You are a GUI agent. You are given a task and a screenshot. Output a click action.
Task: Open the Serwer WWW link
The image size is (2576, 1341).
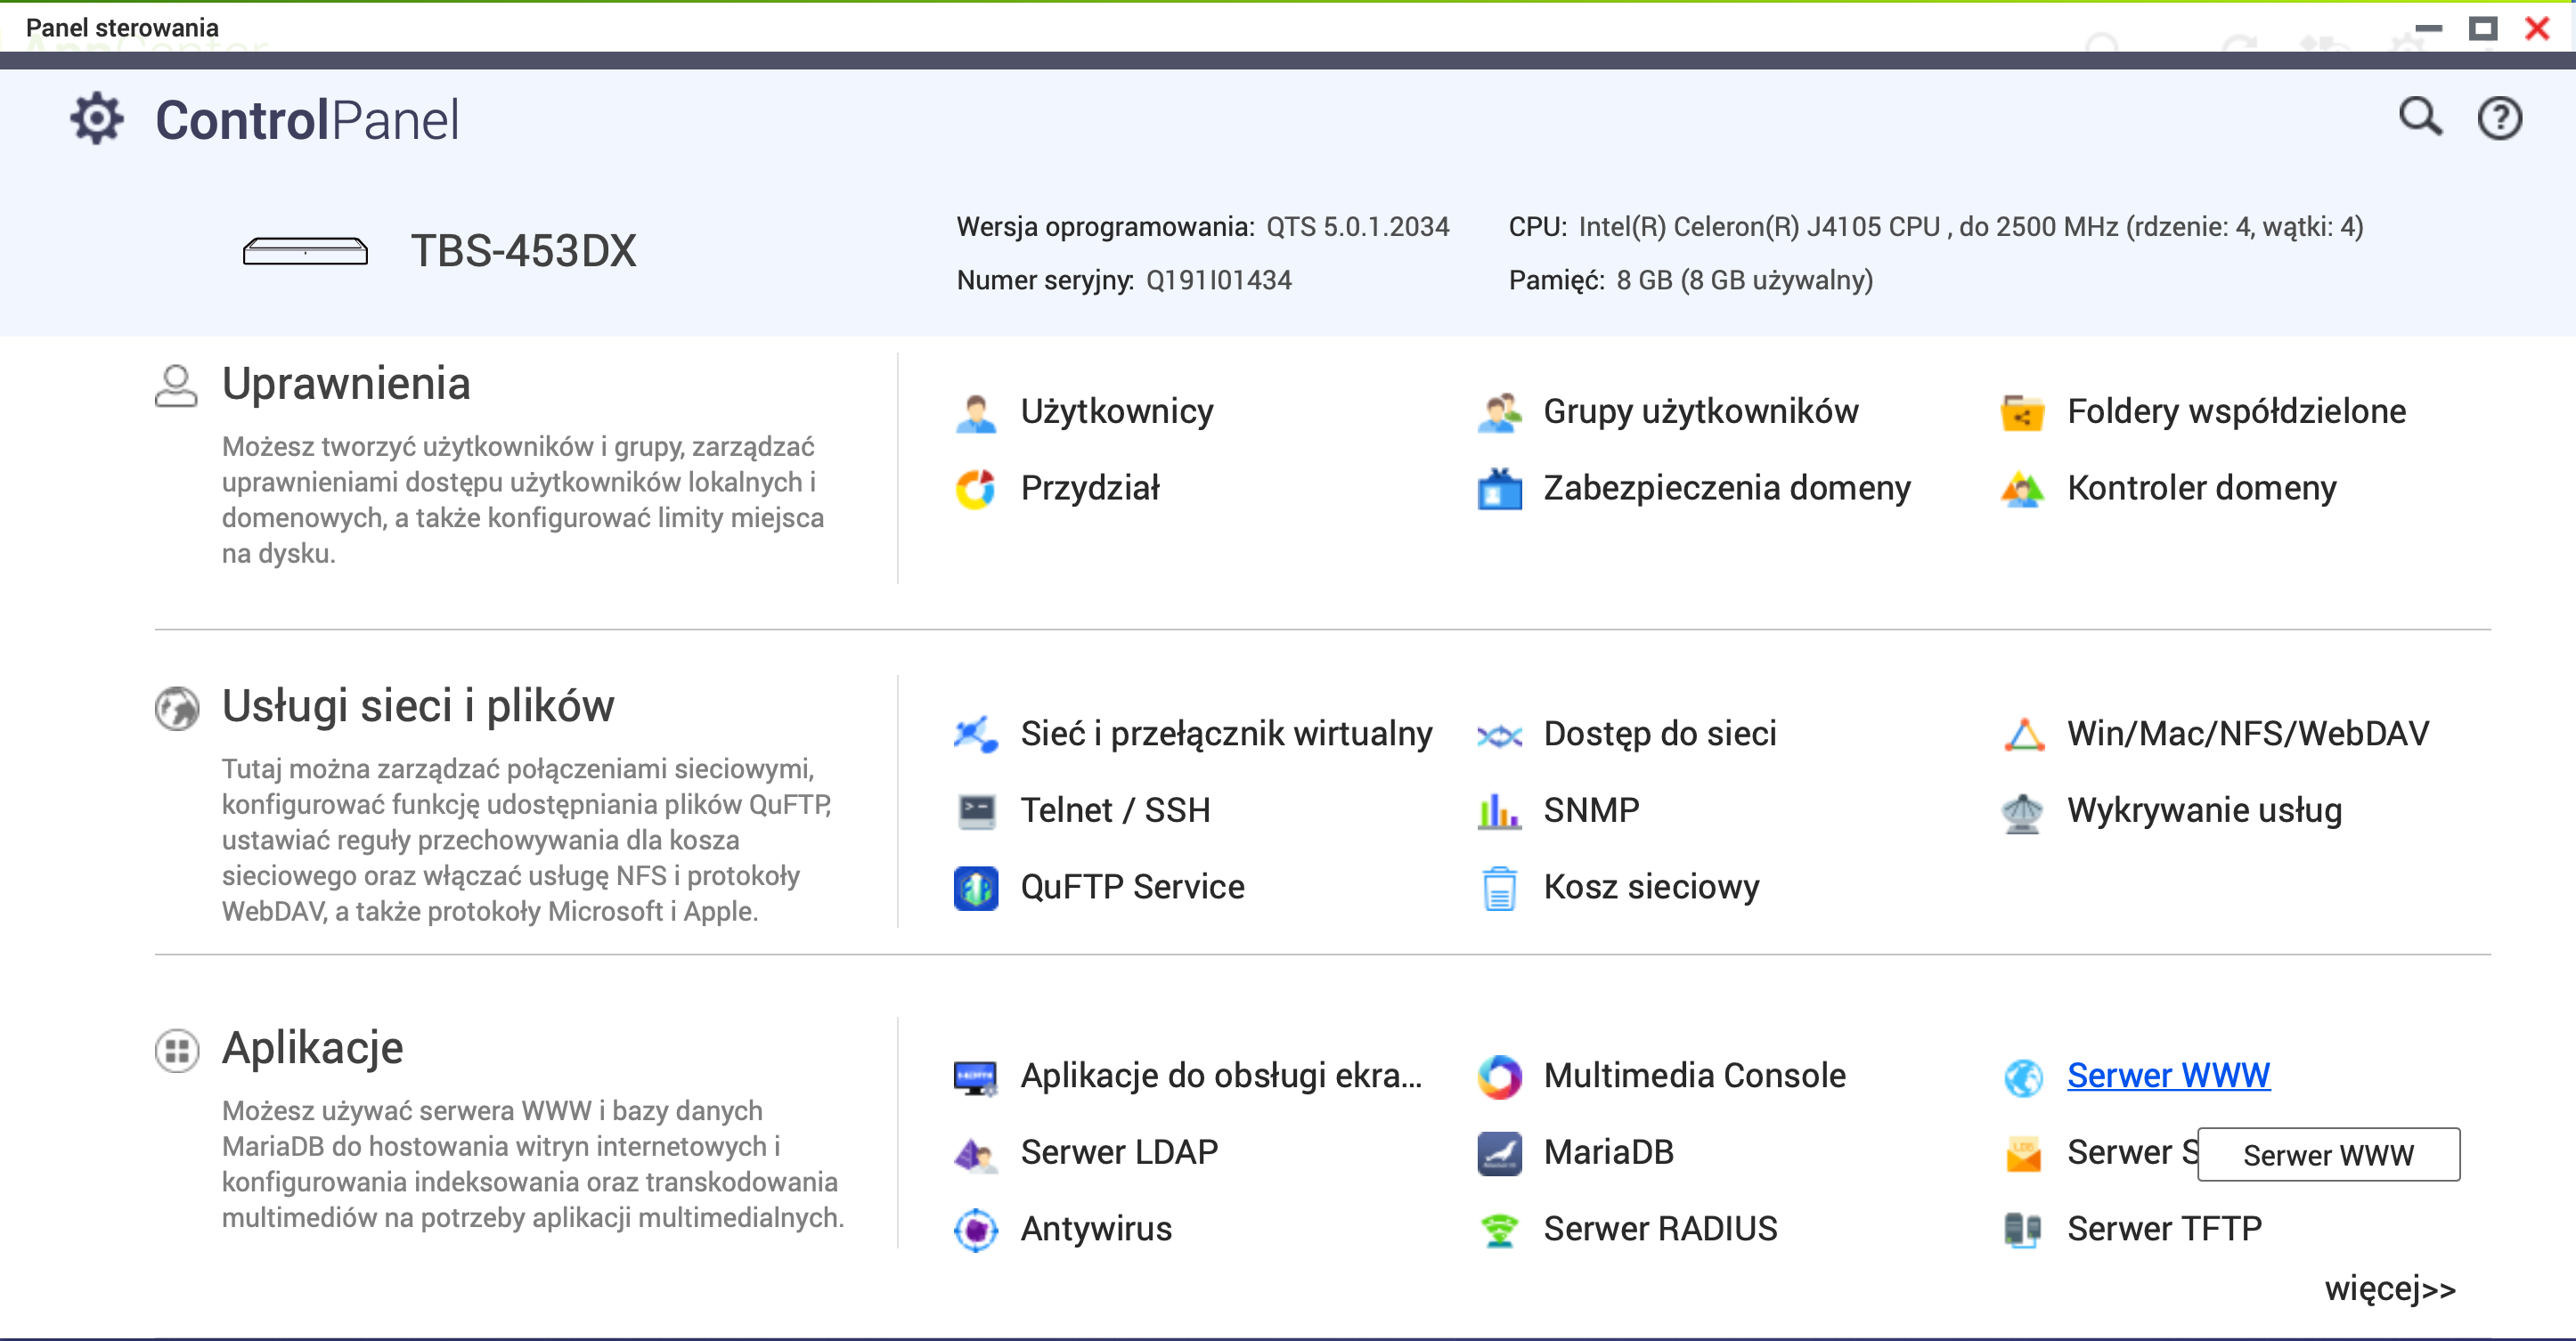click(x=2168, y=1076)
